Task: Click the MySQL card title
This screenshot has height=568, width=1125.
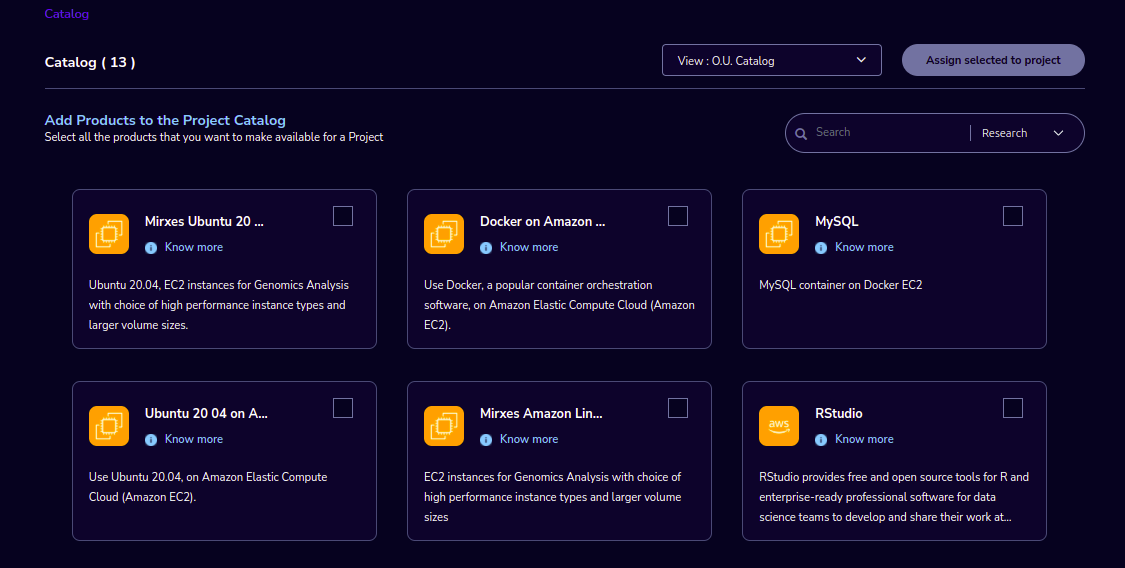Action: pos(837,222)
